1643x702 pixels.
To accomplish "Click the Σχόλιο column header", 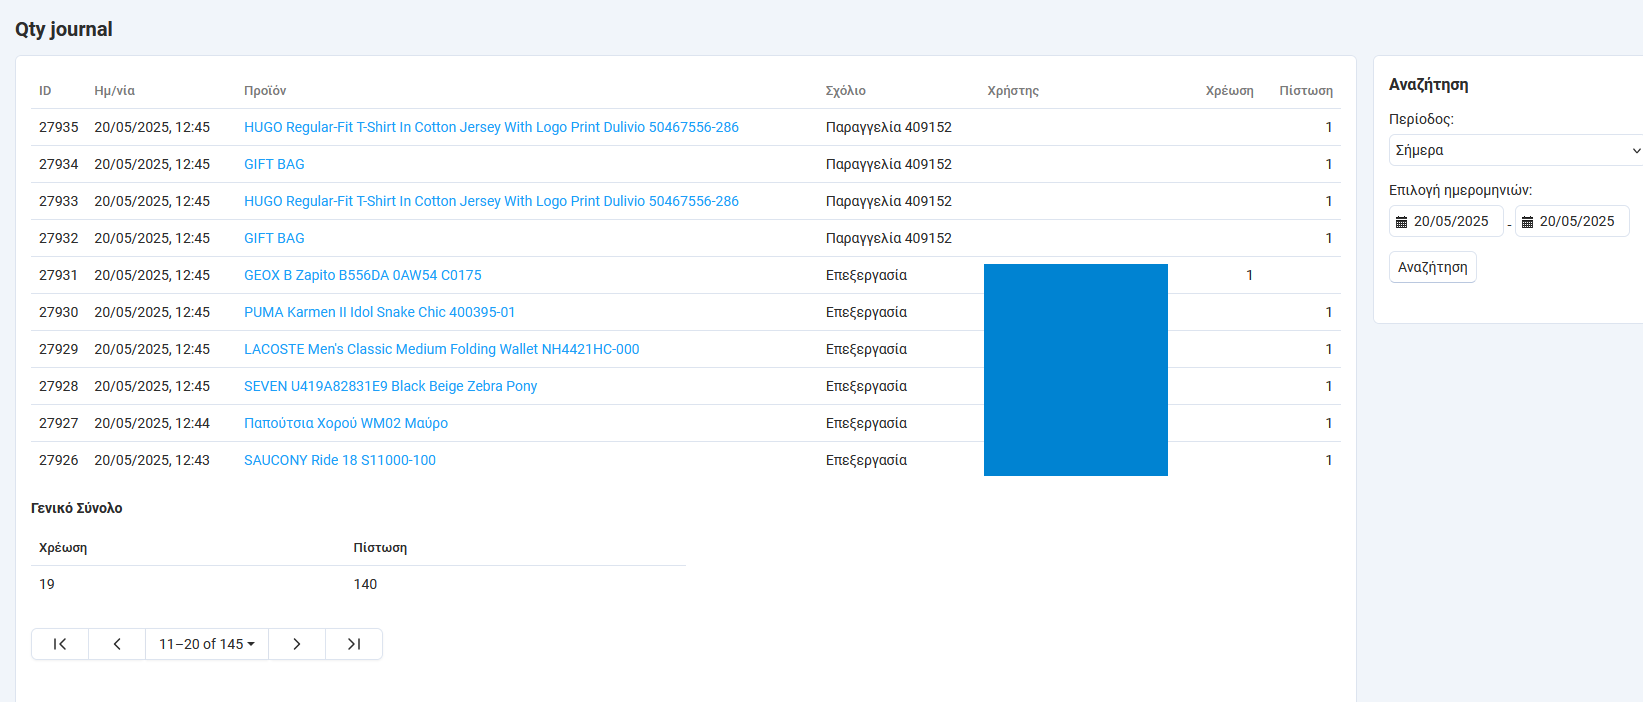I will (x=846, y=91).
